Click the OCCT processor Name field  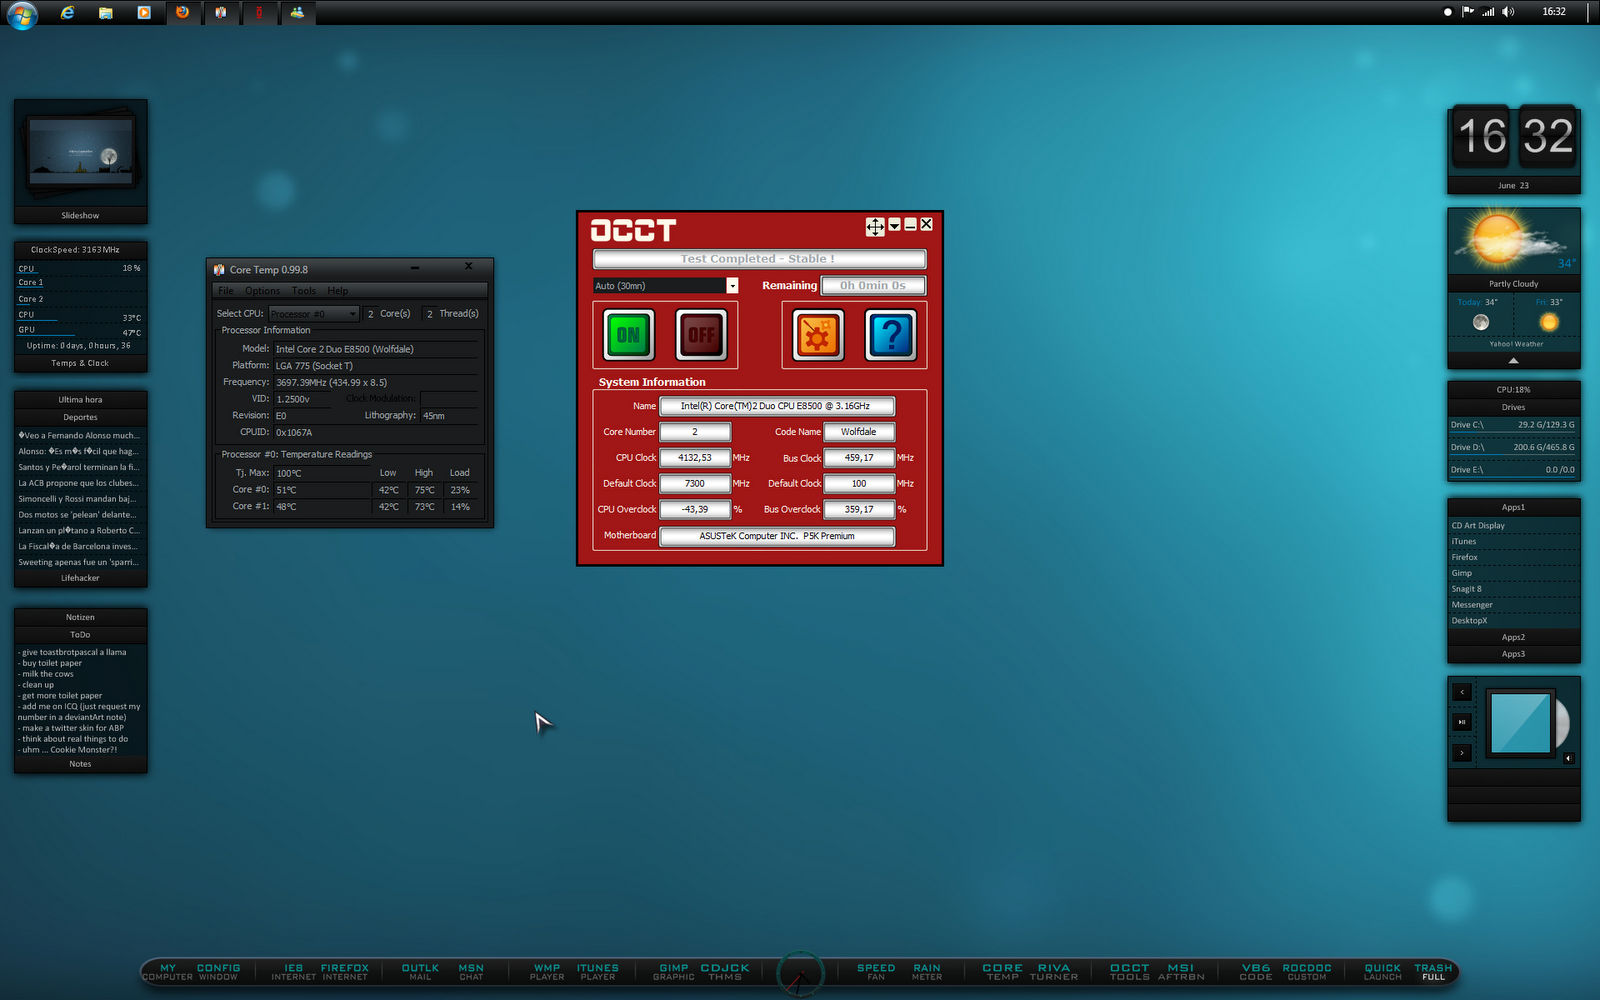(x=777, y=406)
